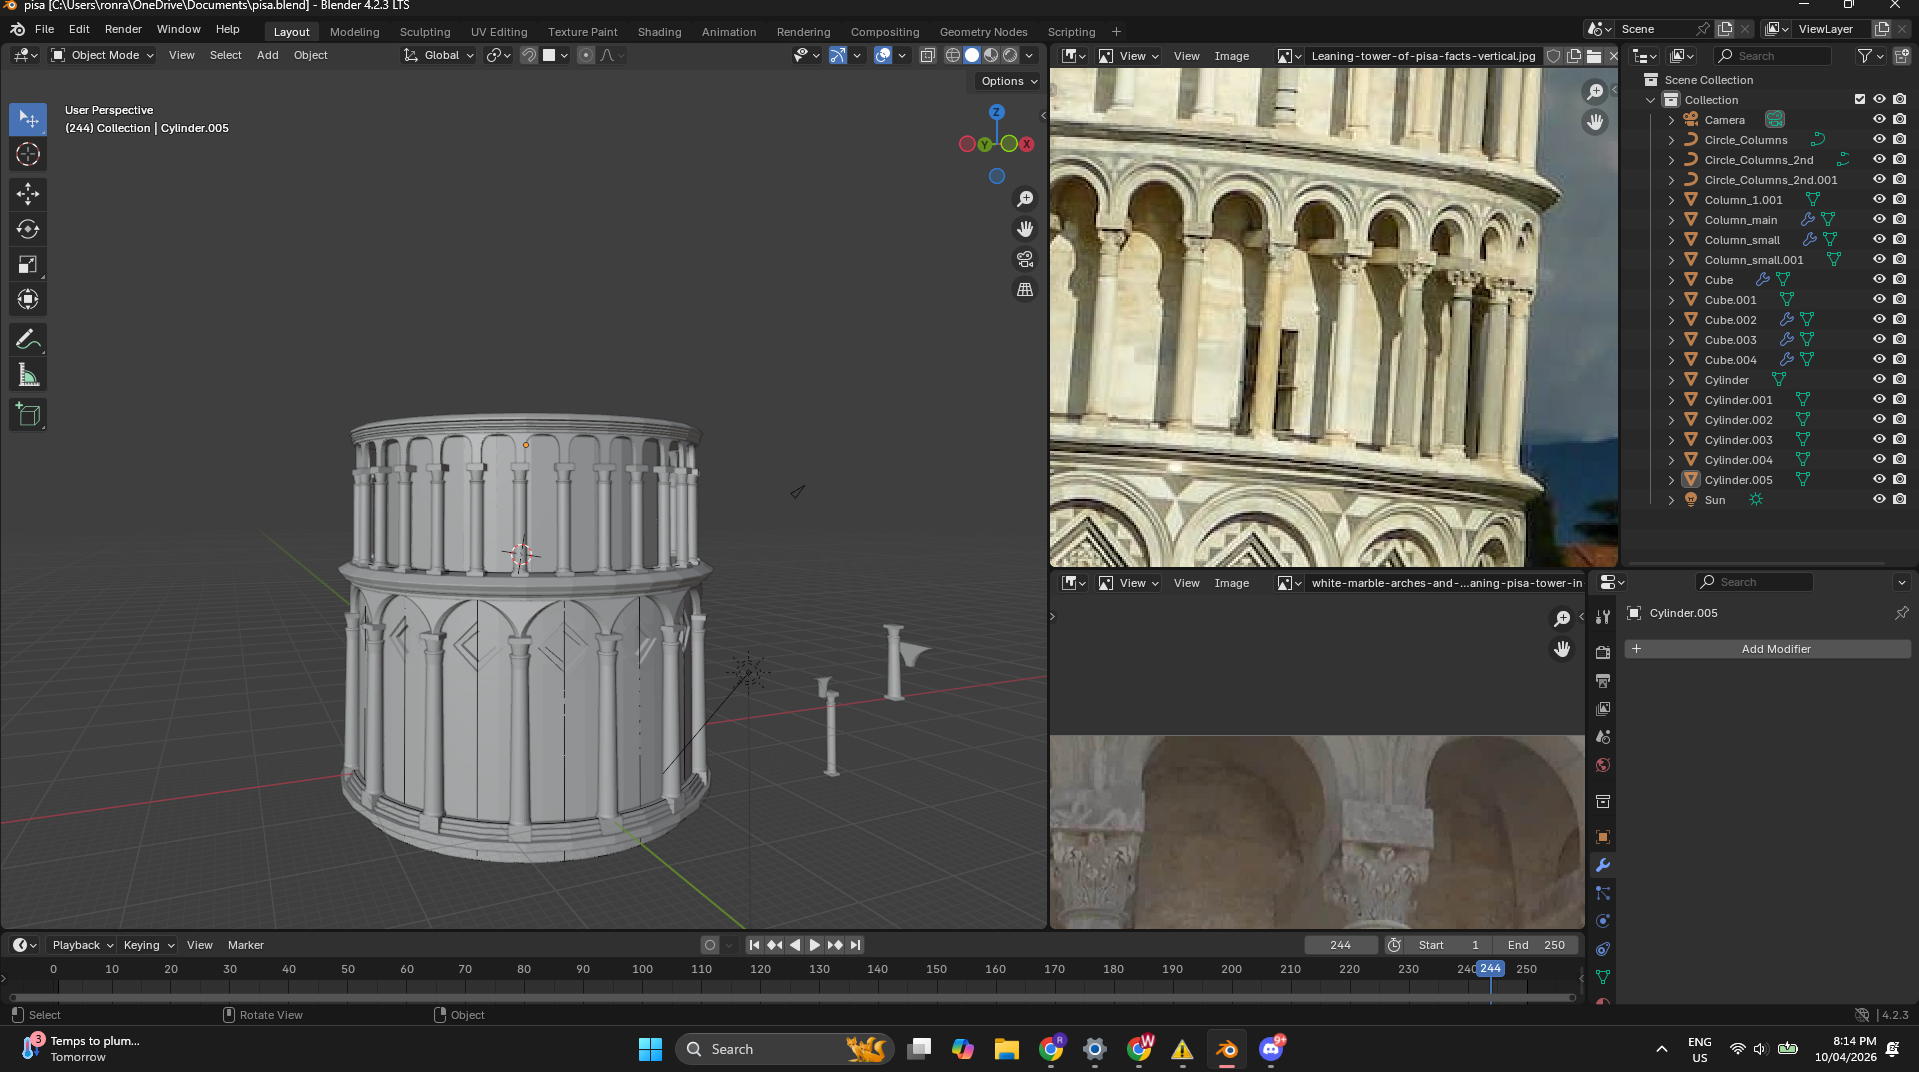Select the Cursor tool in toolbar
This screenshot has width=1919, height=1072.
pos(28,154)
